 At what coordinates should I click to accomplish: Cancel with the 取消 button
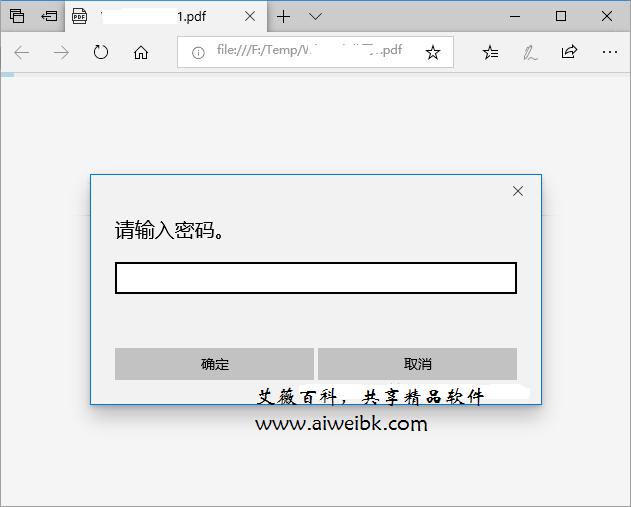(418, 364)
